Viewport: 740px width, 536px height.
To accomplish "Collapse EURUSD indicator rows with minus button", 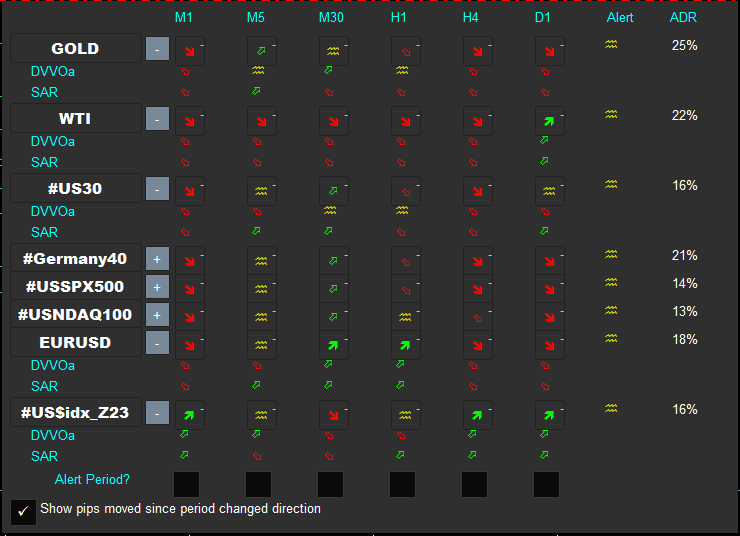I will tap(157, 343).
